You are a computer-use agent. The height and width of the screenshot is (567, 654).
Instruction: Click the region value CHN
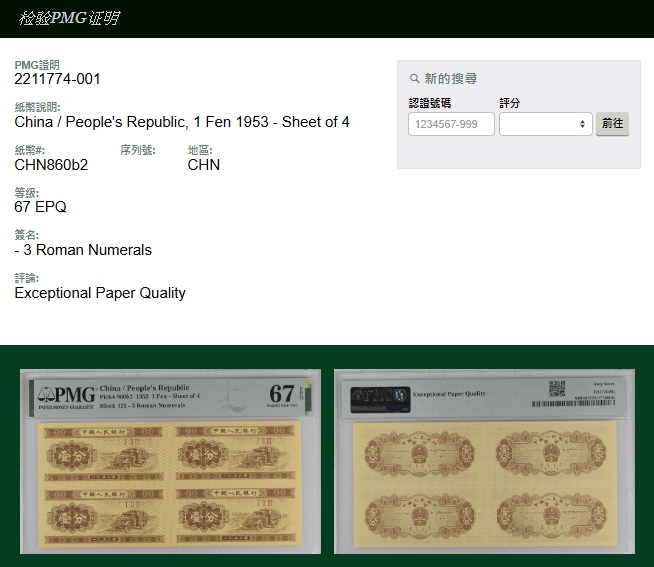point(204,165)
